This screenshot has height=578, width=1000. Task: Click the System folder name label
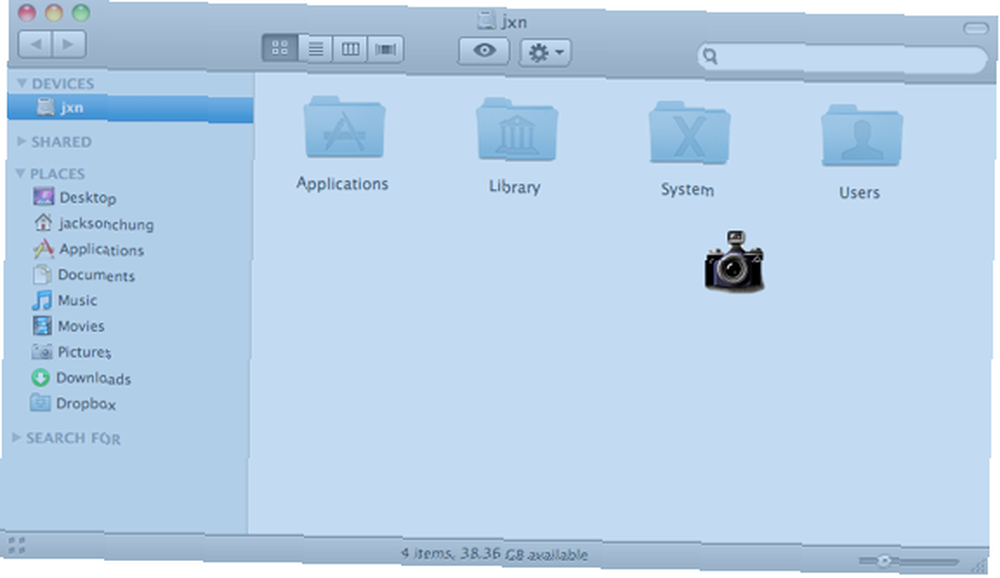coord(687,189)
